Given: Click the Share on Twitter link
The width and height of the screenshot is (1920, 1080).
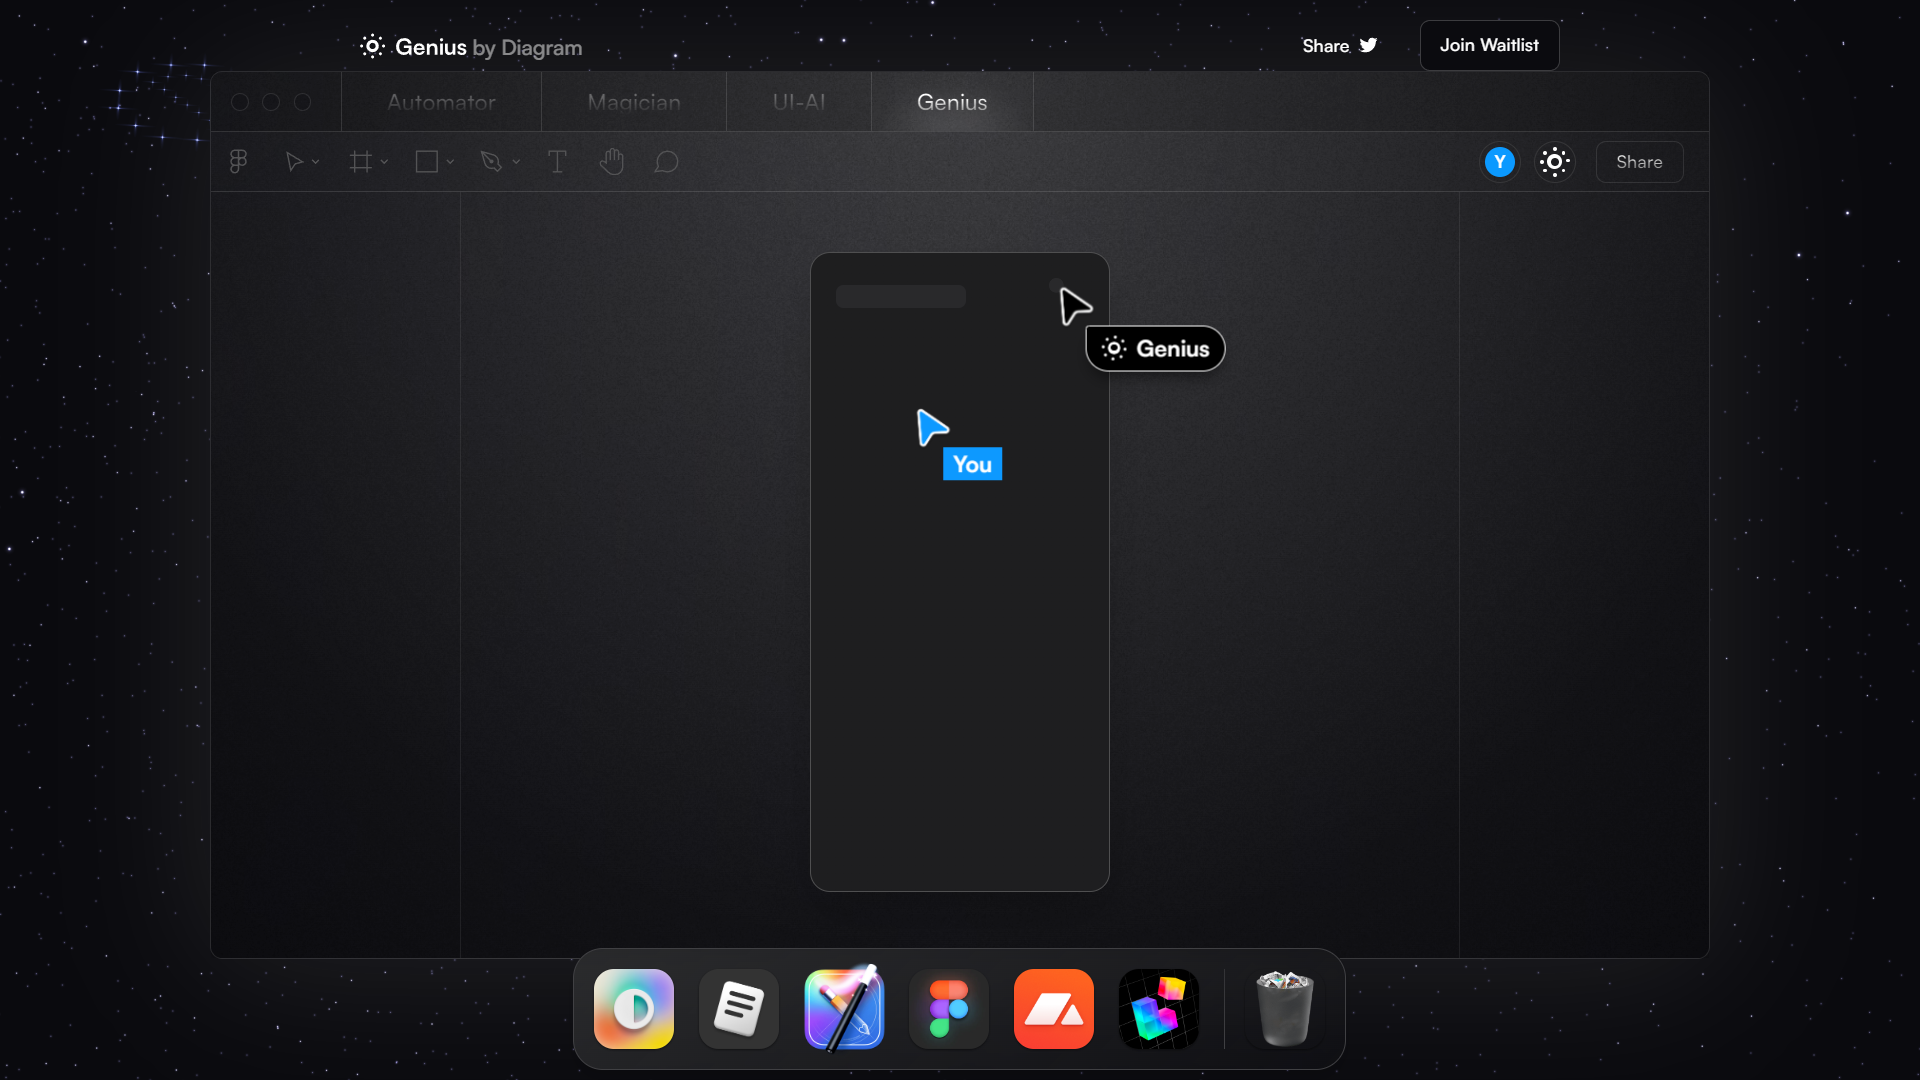Looking at the screenshot, I should pos(1340,46).
